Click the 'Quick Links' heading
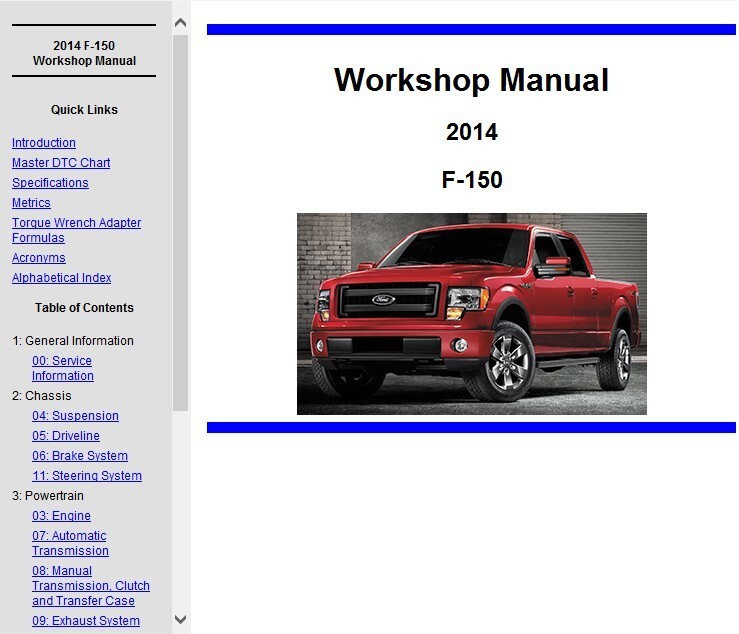Image resolution: width=739 pixels, height=634 pixels. [x=84, y=110]
